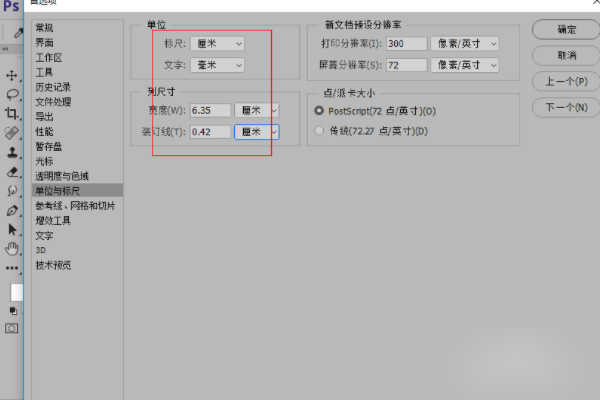The width and height of the screenshot is (600, 400).
Task: Click the 装订线(T) value field 0.42
Action: pyautogui.click(x=210, y=132)
